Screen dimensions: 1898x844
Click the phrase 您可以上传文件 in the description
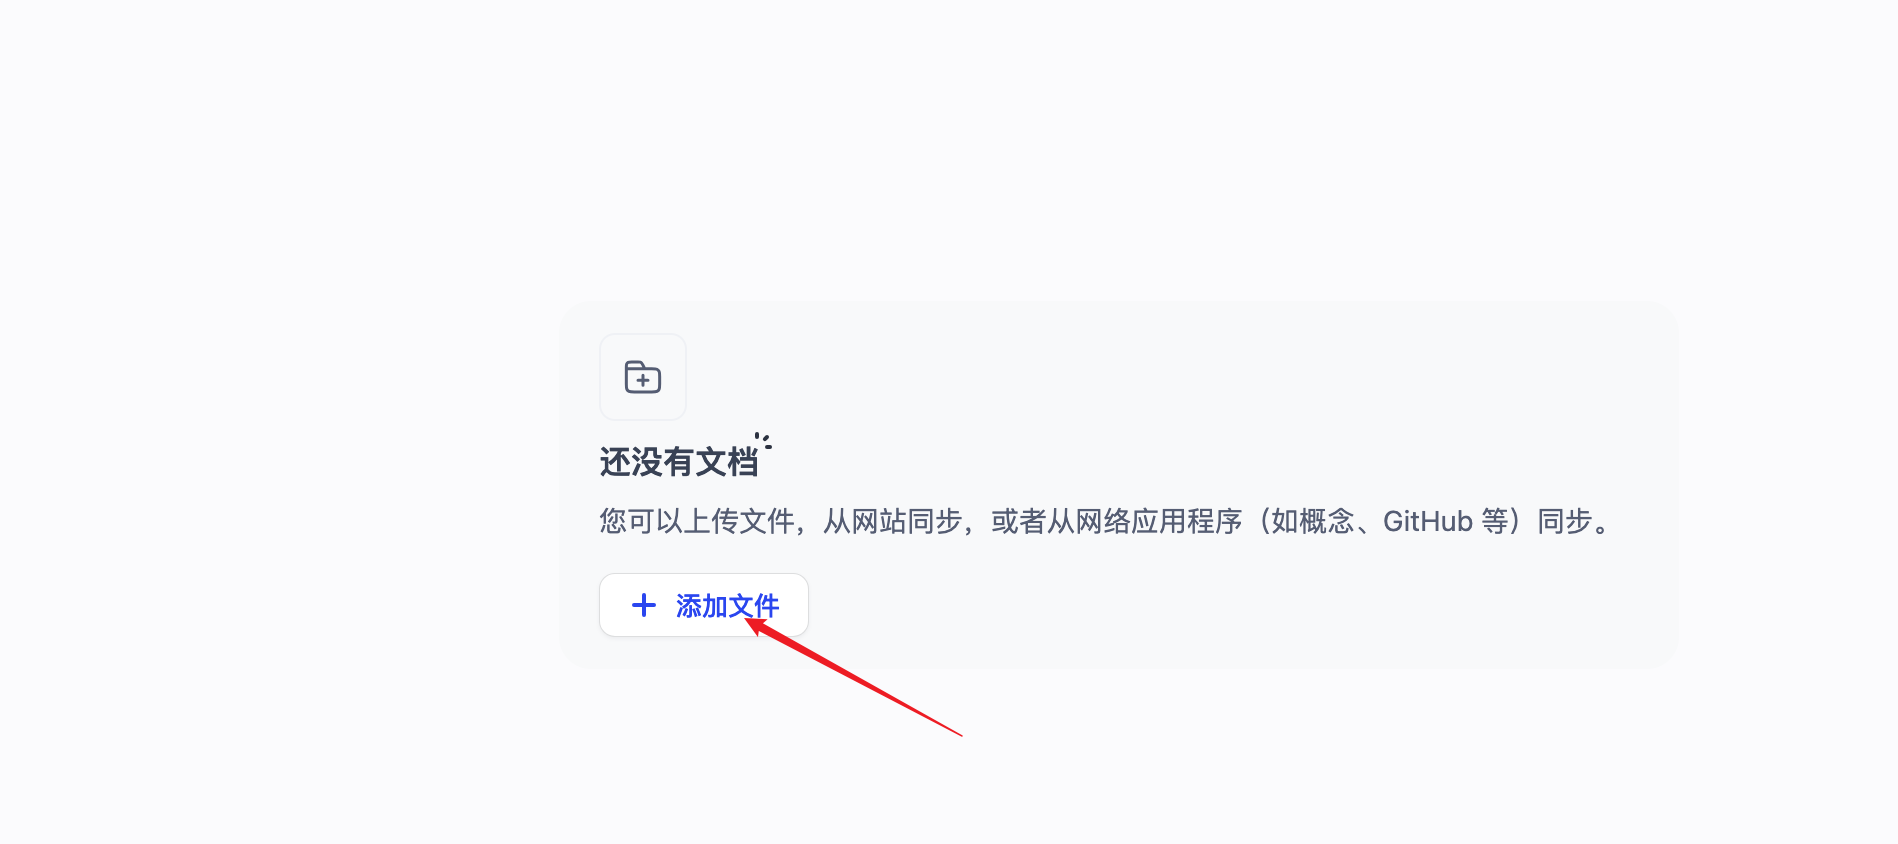tap(697, 521)
